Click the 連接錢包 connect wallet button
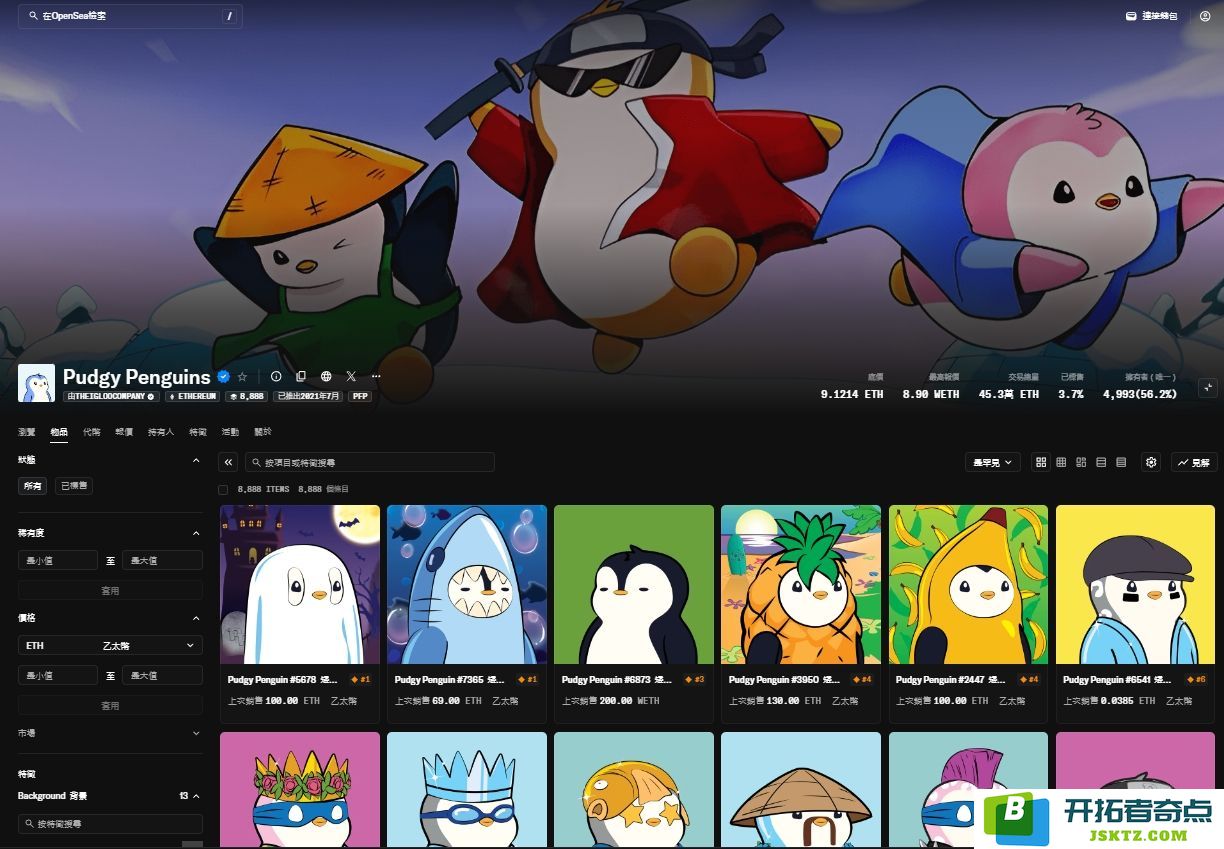This screenshot has height=849, width=1224. click(1152, 16)
